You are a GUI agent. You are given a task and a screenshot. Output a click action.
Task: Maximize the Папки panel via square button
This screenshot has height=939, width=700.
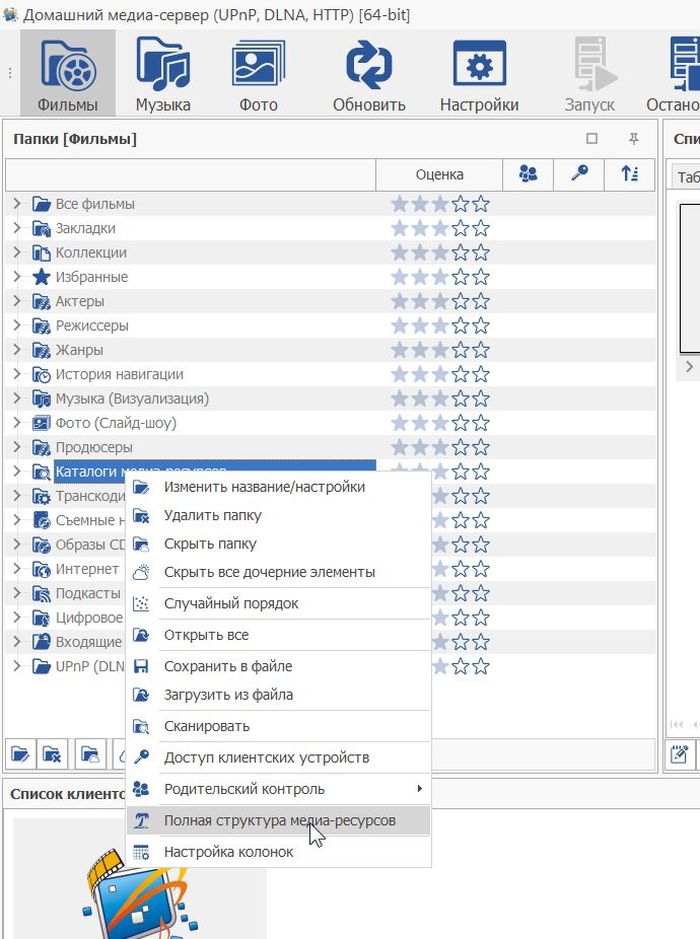point(592,139)
